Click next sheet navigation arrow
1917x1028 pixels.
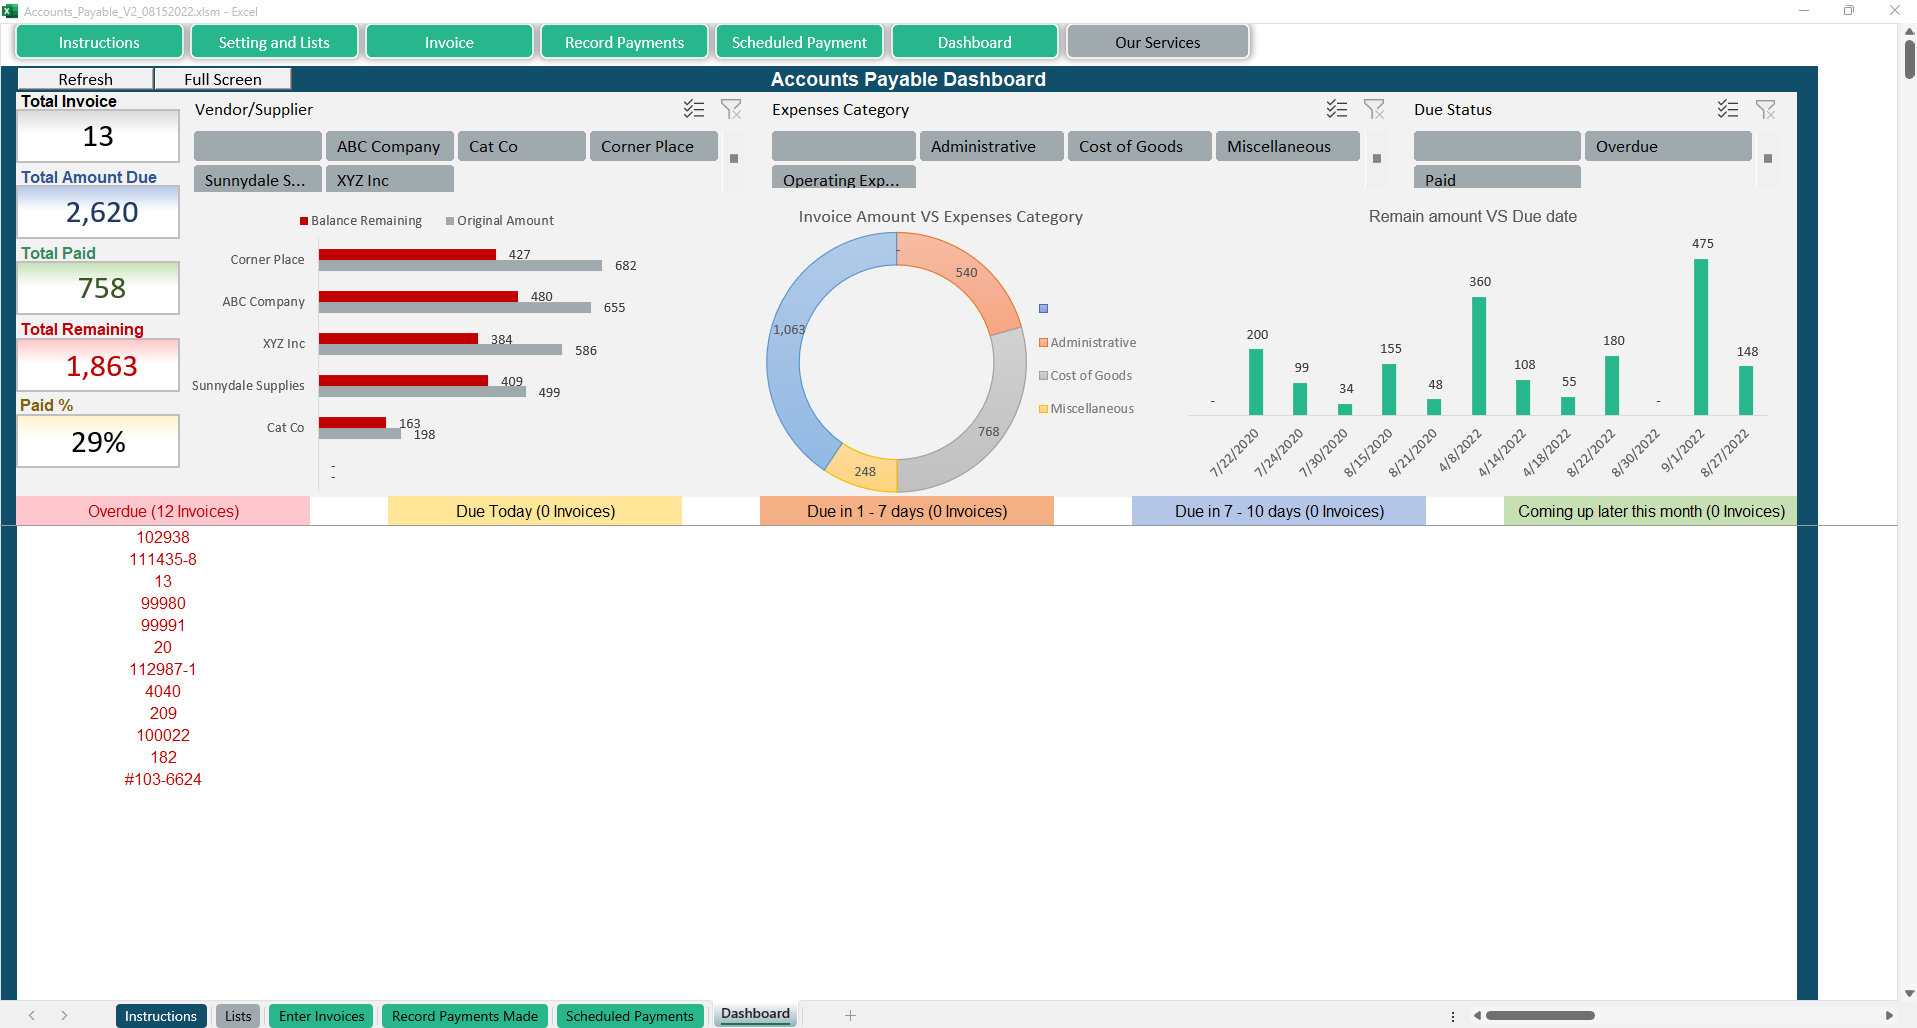point(64,1015)
